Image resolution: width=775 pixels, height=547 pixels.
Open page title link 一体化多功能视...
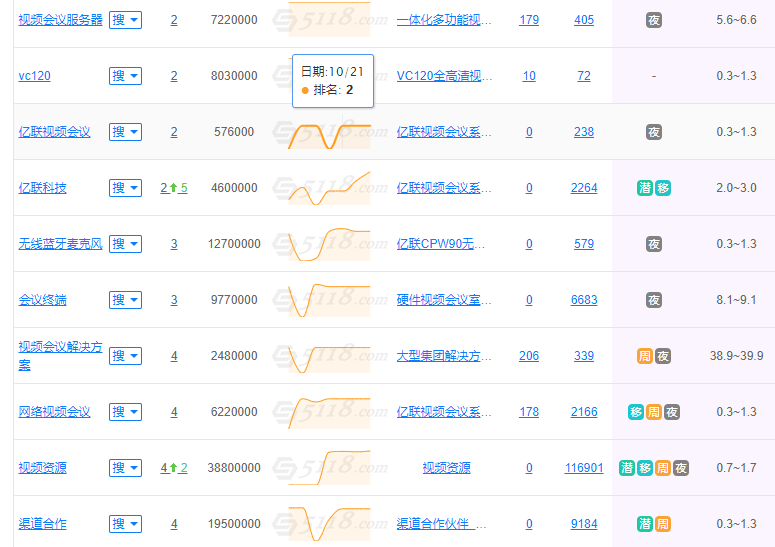[444, 20]
